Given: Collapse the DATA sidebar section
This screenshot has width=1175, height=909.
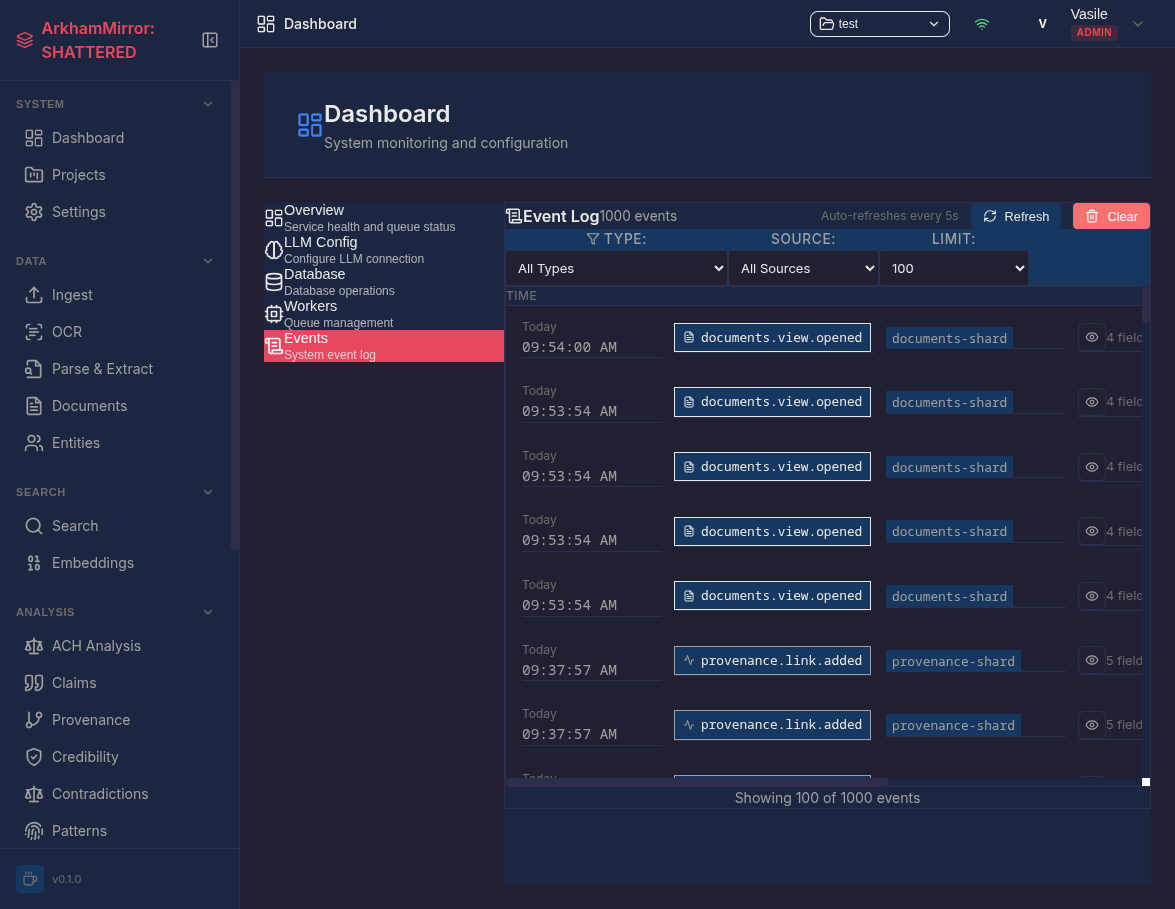Looking at the screenshot, I should click(x=208, y=261).
